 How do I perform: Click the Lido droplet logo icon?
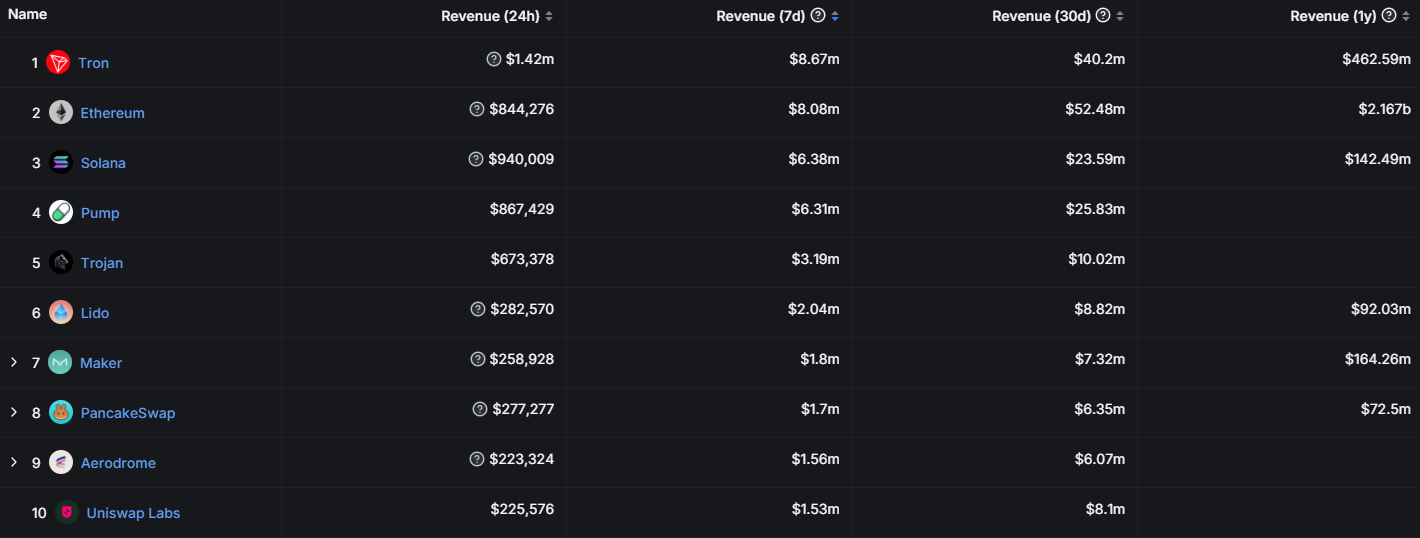[61, 313]
